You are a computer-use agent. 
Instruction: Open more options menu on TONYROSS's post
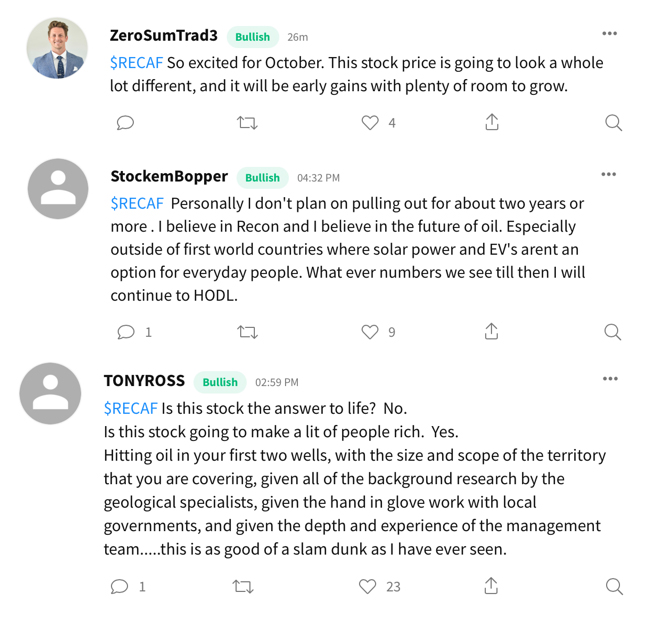[x=610, y=379]
